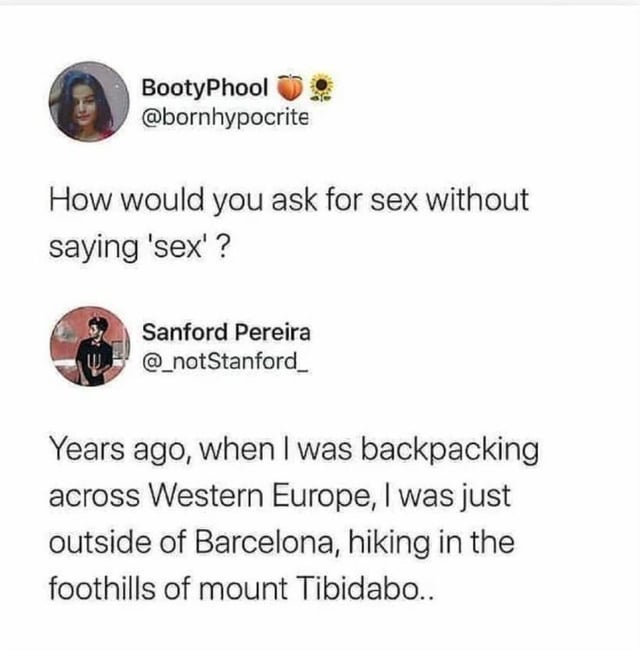Click the line 'foothills of mount Tibidabo..'
Viewport: 640px width, 650px height.
pyautogui.click(x=241, y=589)
